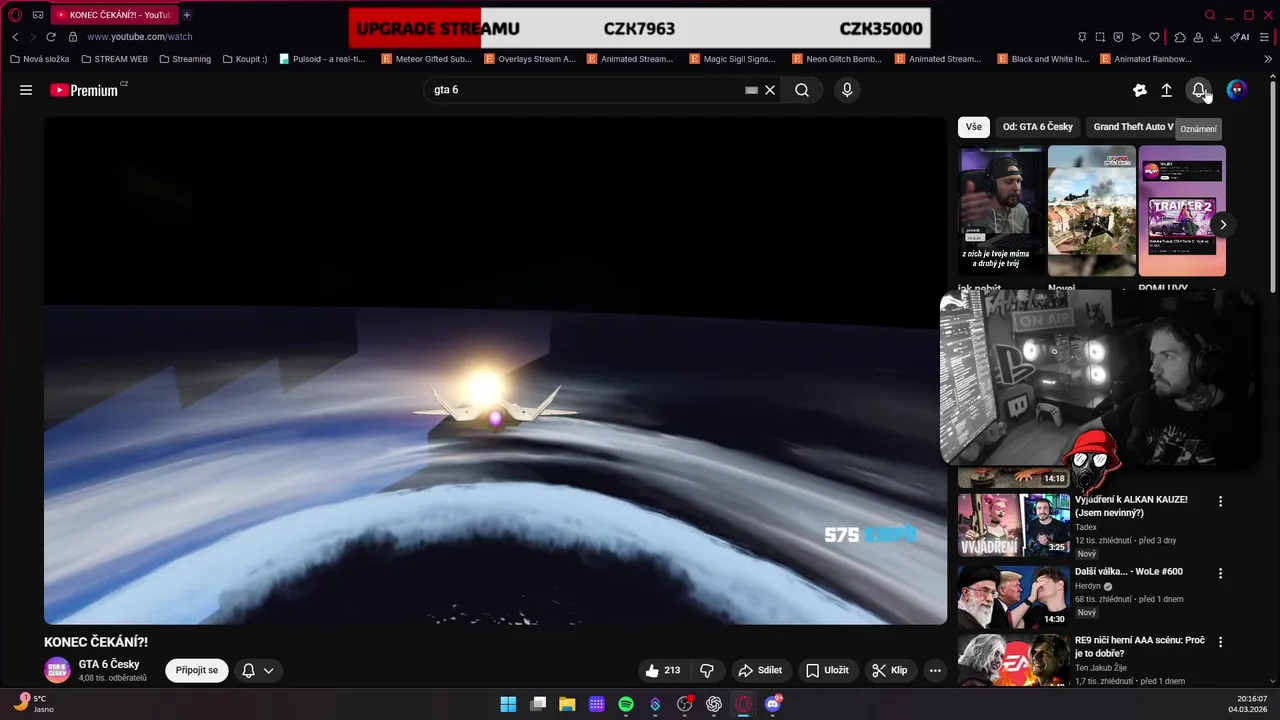Open the GTA 6 Česky channel name link

coord(109,664)
